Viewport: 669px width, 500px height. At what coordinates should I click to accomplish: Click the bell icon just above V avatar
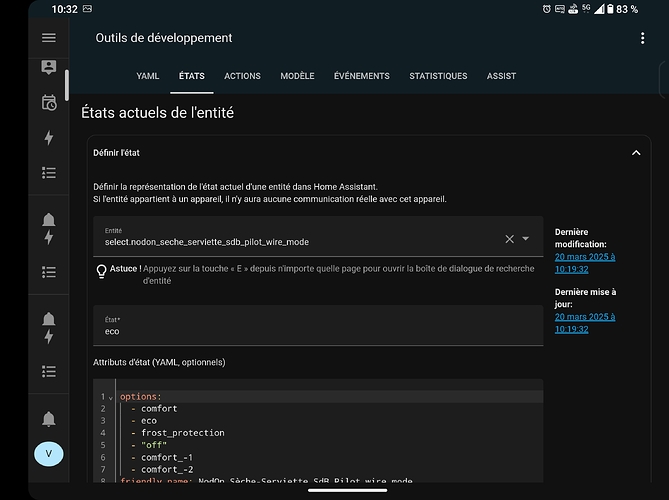click(x=49, y=419)
